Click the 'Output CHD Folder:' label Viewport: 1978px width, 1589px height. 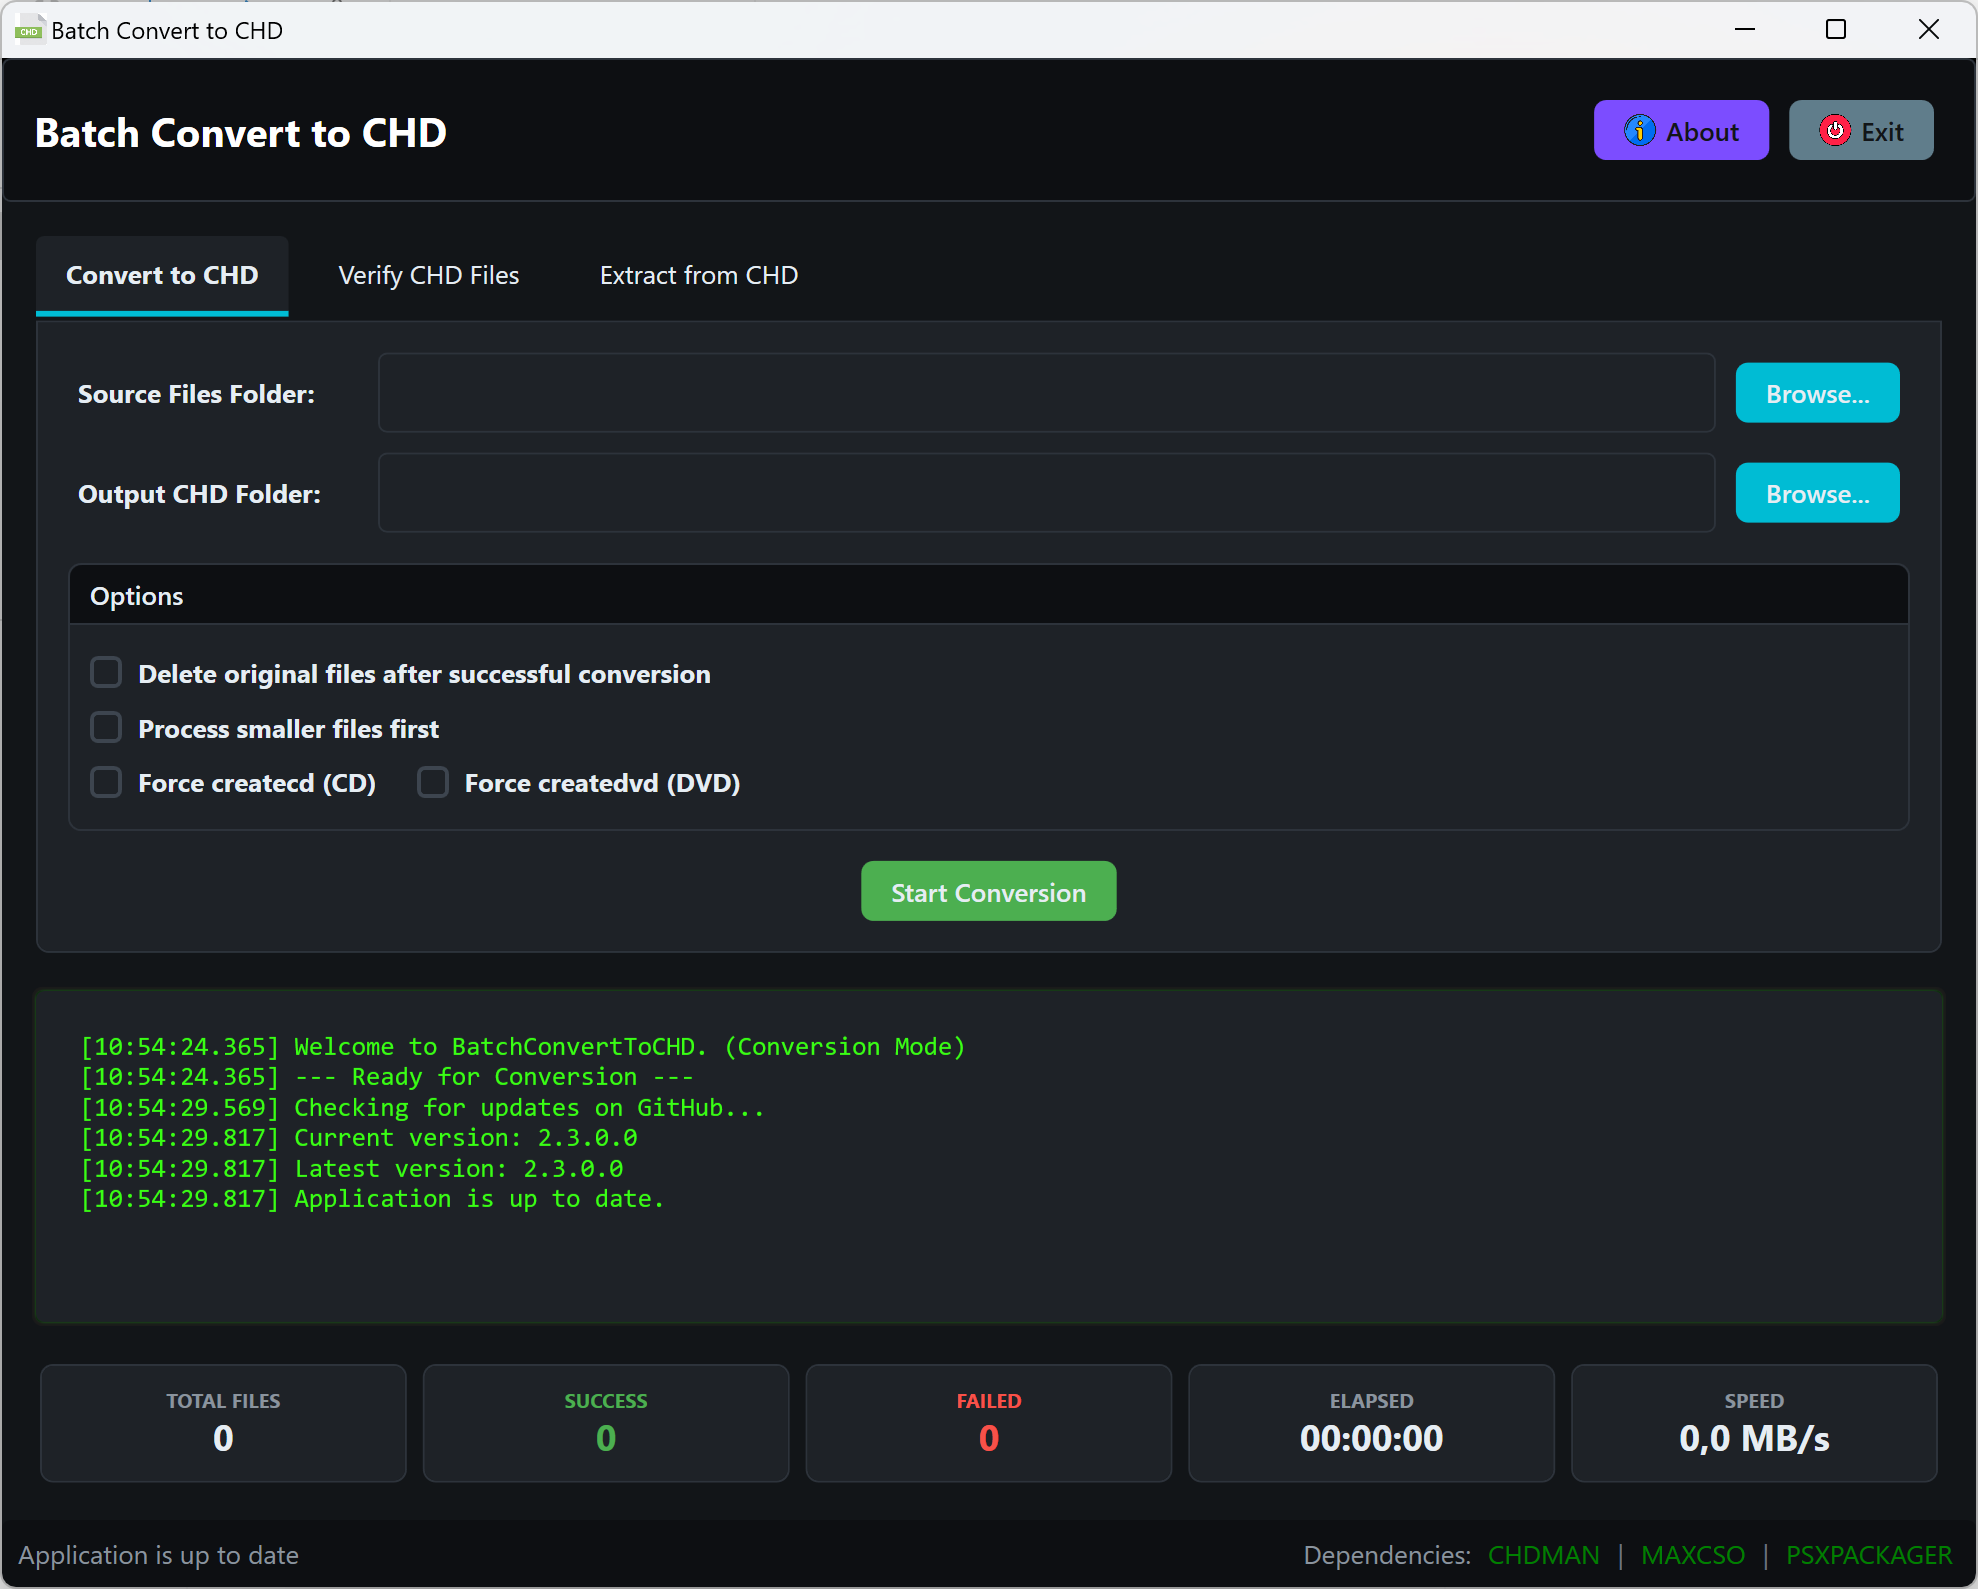click(x=199, y=494)
